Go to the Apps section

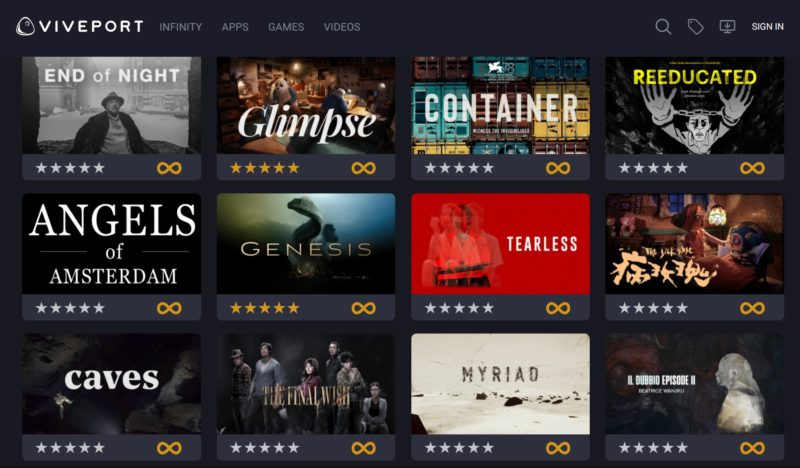coord(235,27)
